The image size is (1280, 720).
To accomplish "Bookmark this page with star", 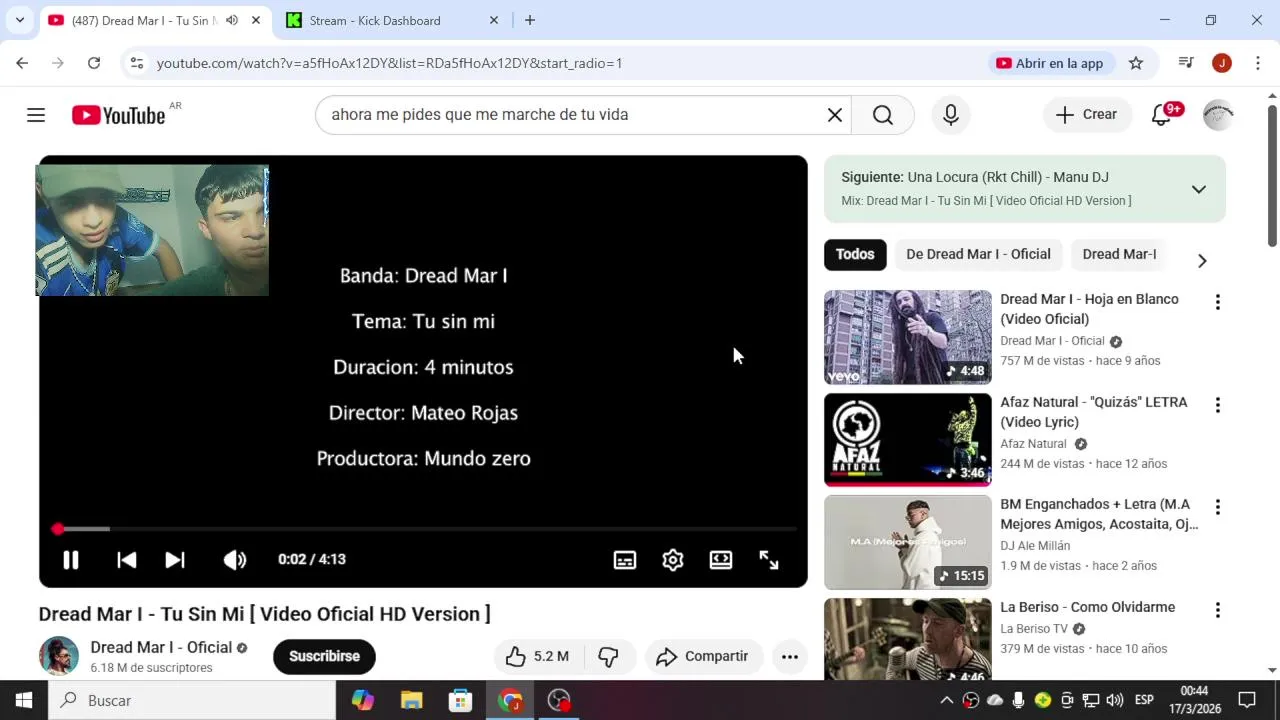I will coord(1136,63).
